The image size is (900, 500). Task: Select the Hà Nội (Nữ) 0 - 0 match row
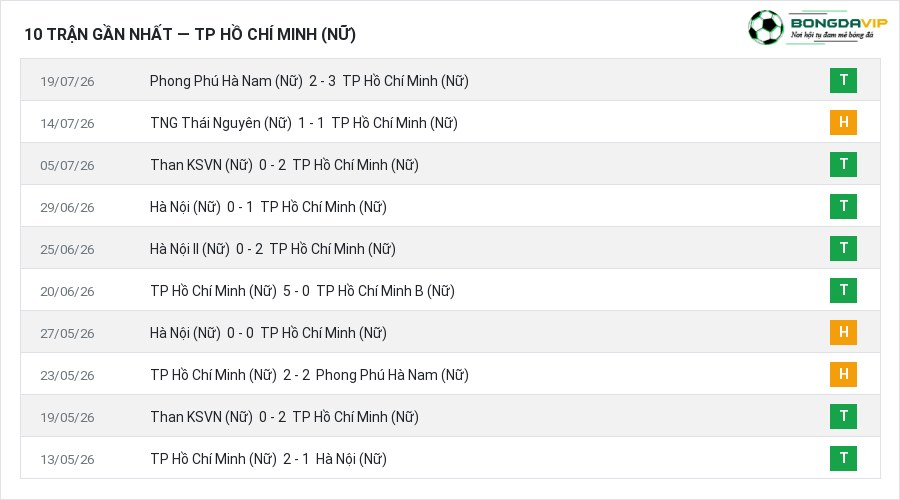(x=450, y=332)
